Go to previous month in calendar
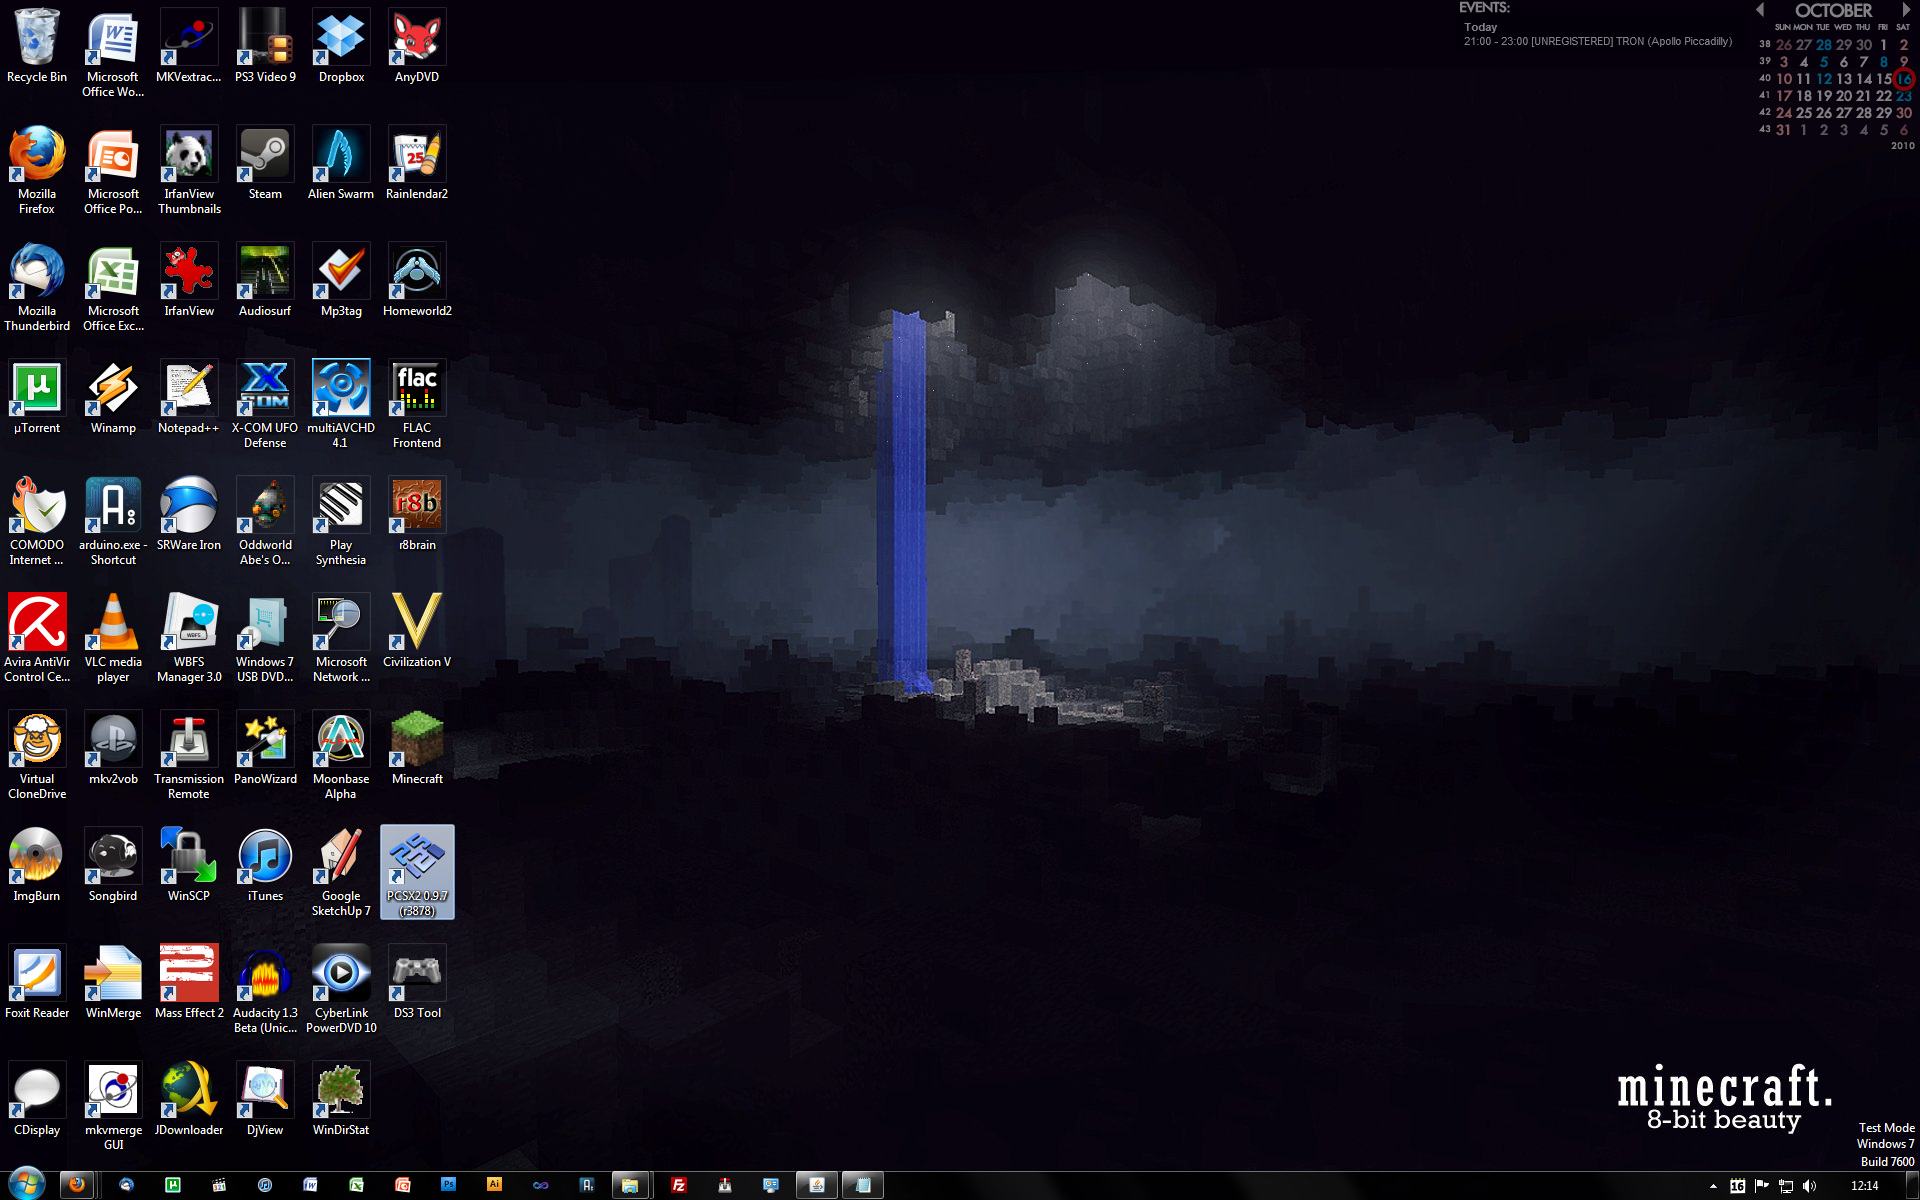1920x1200 pixels. [1760, 10]
